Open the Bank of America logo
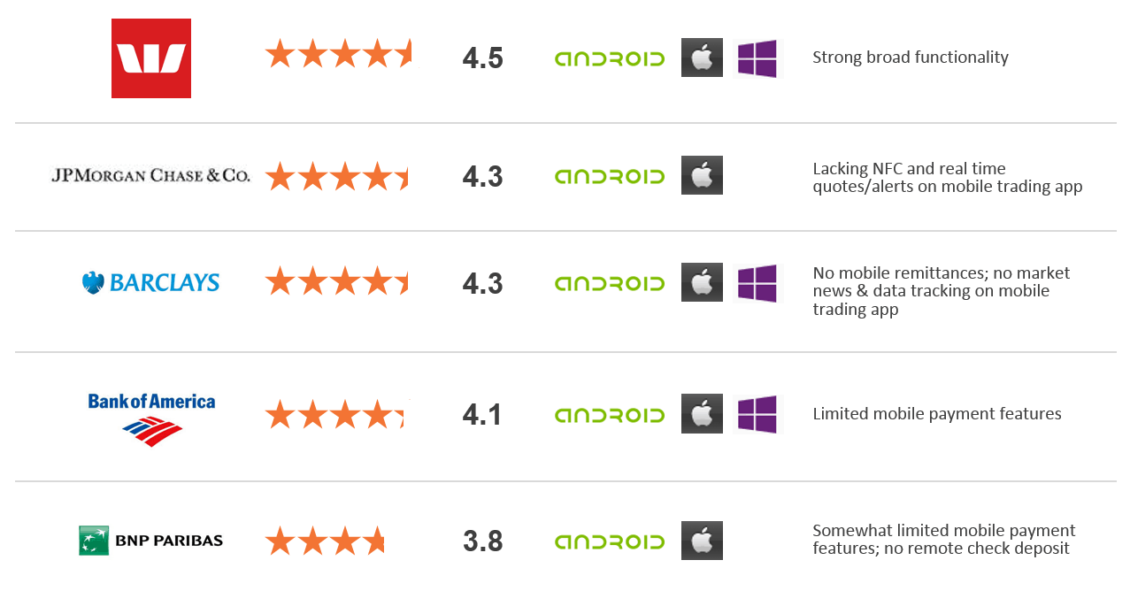This screenshot has height=591, width=1130. 151,419
